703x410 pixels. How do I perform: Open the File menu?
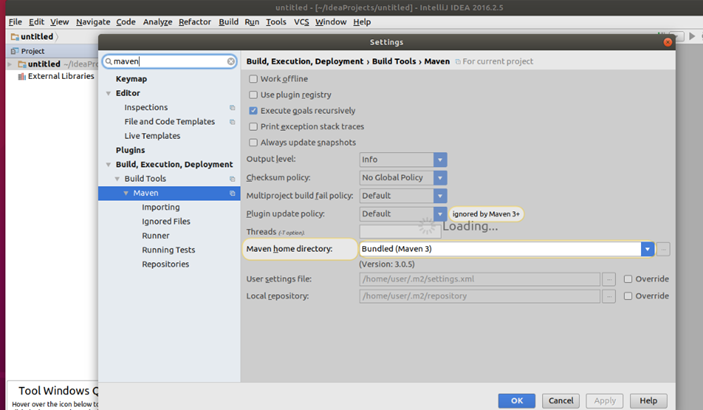[15, 22]
